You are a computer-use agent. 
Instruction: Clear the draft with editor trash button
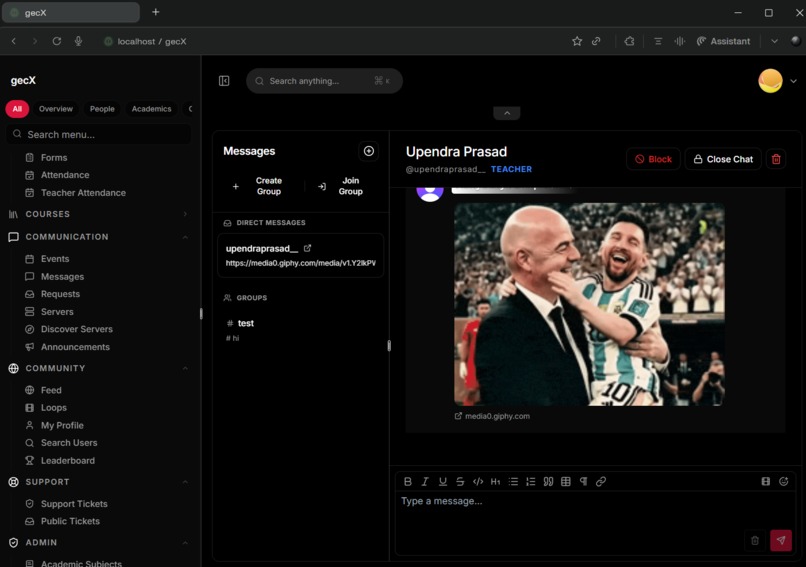pyautogui.click(x=755, y=540)
